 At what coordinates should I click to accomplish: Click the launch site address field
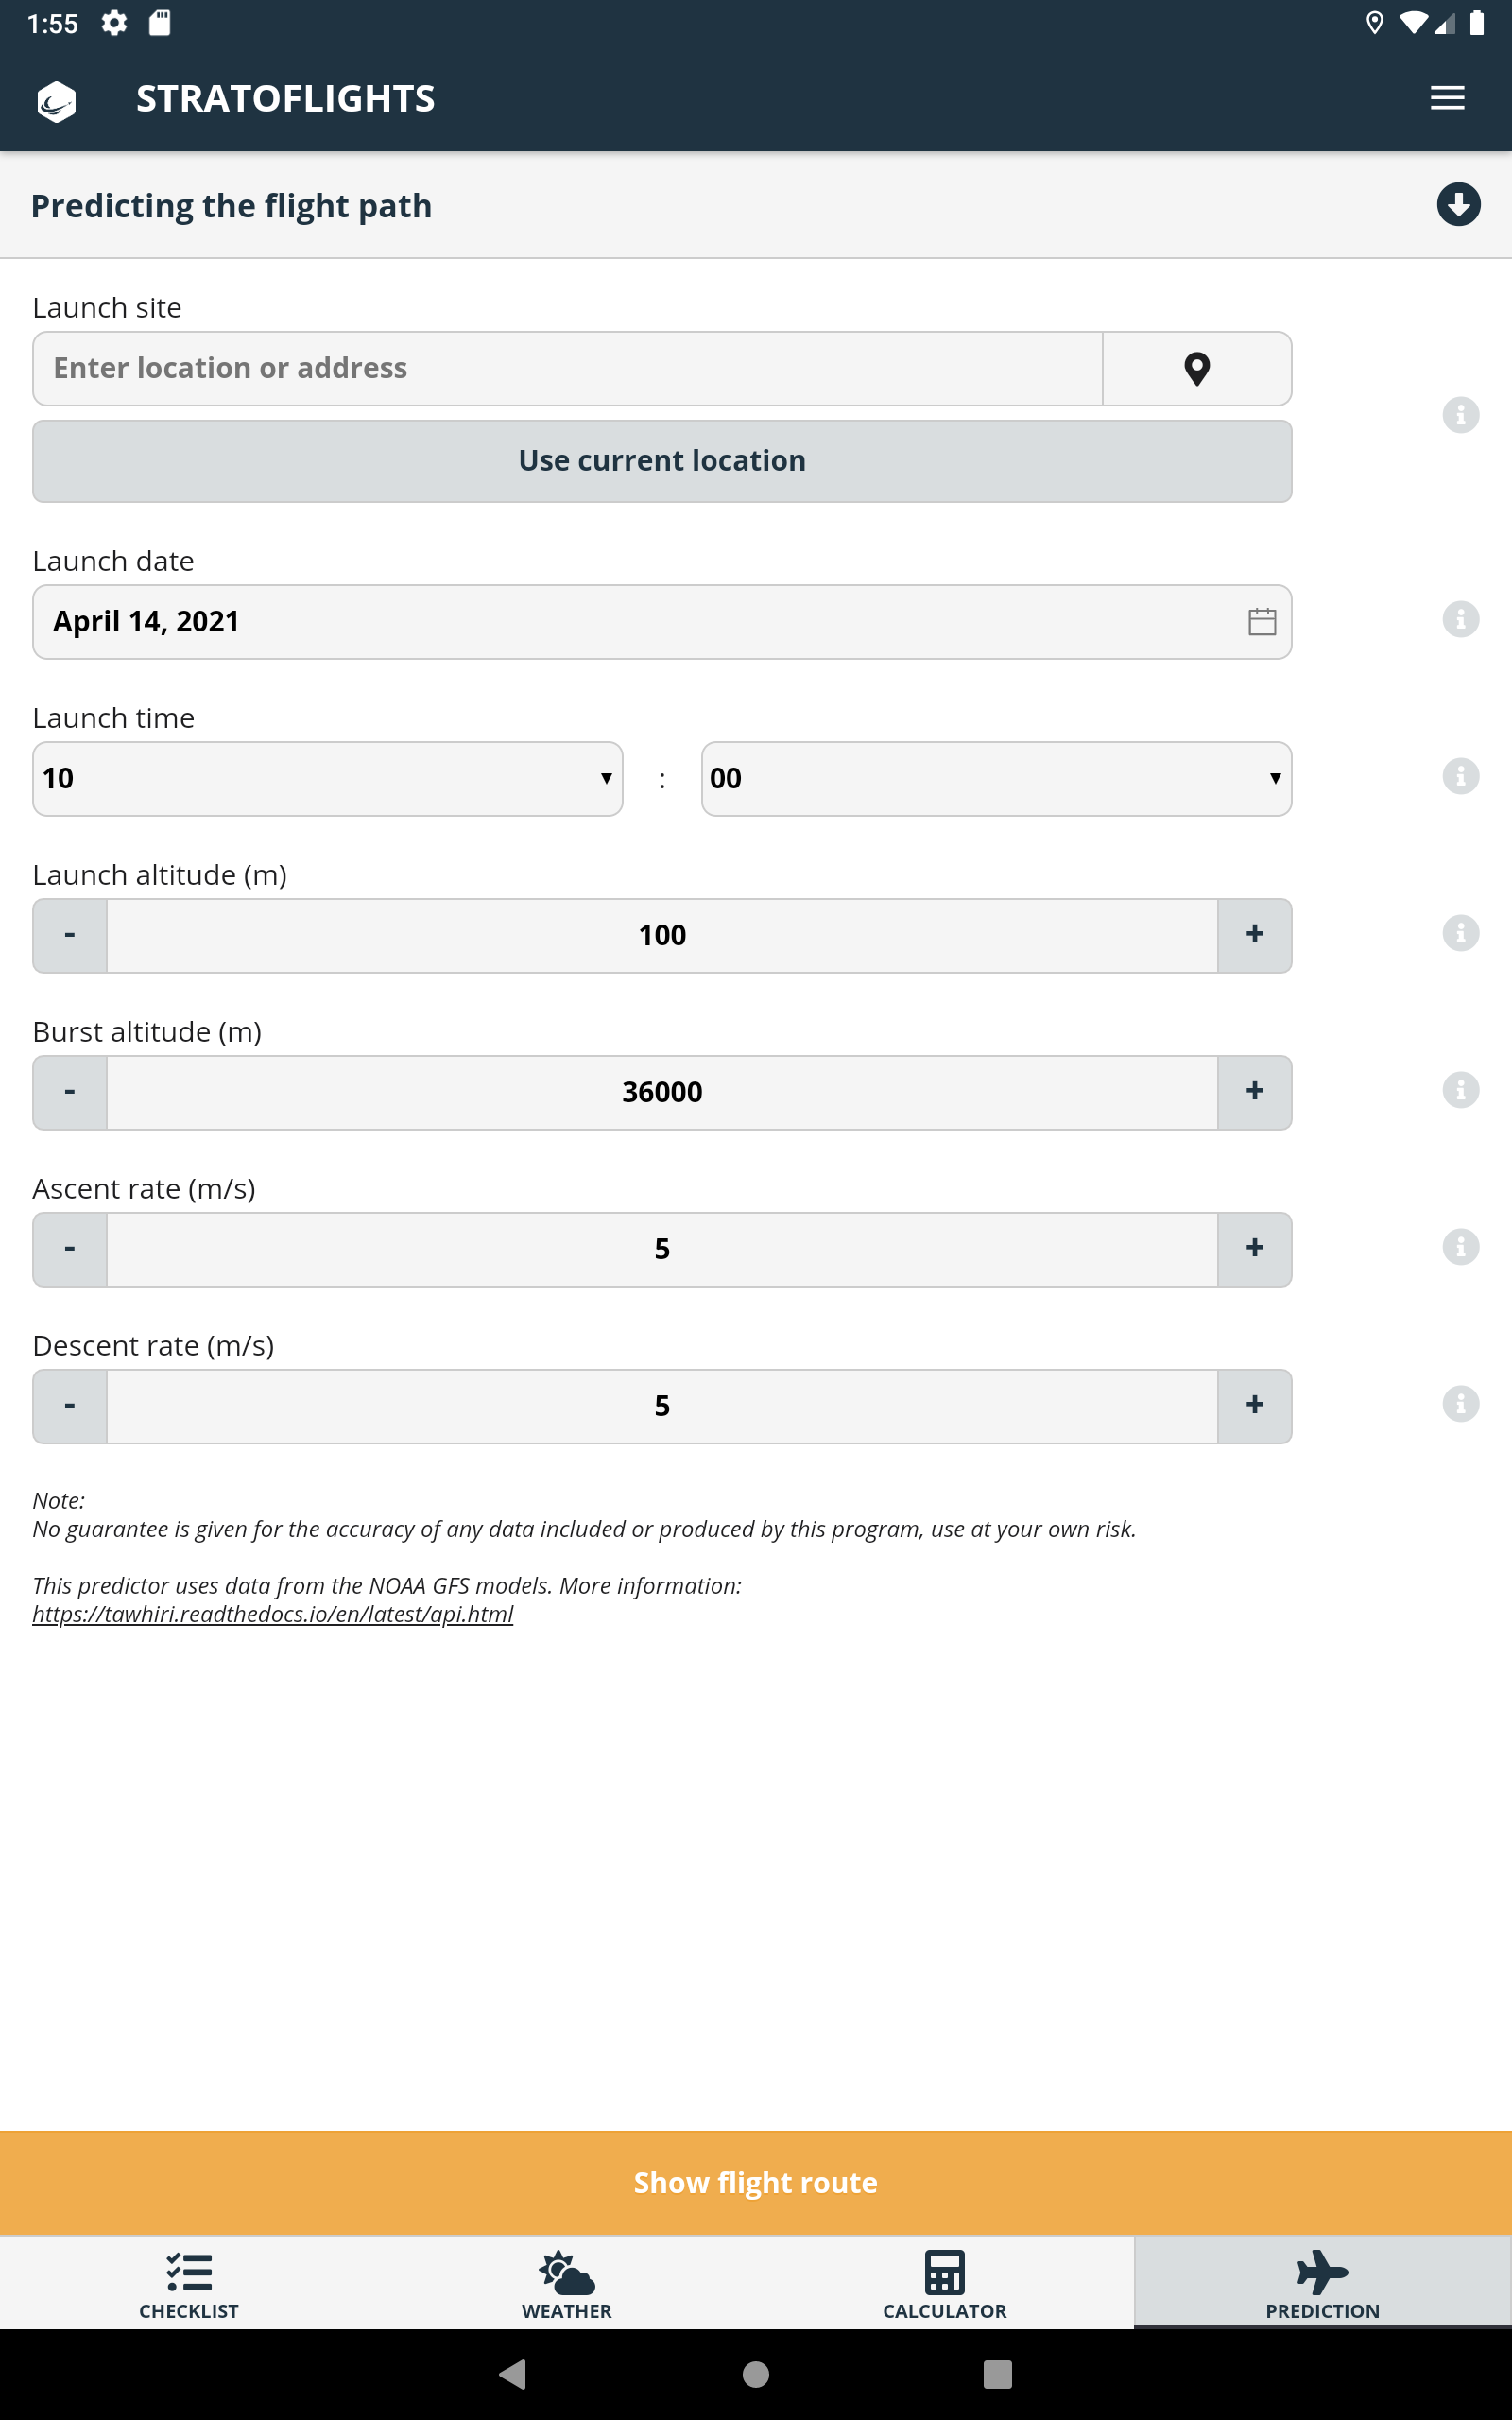coord(567,369)
